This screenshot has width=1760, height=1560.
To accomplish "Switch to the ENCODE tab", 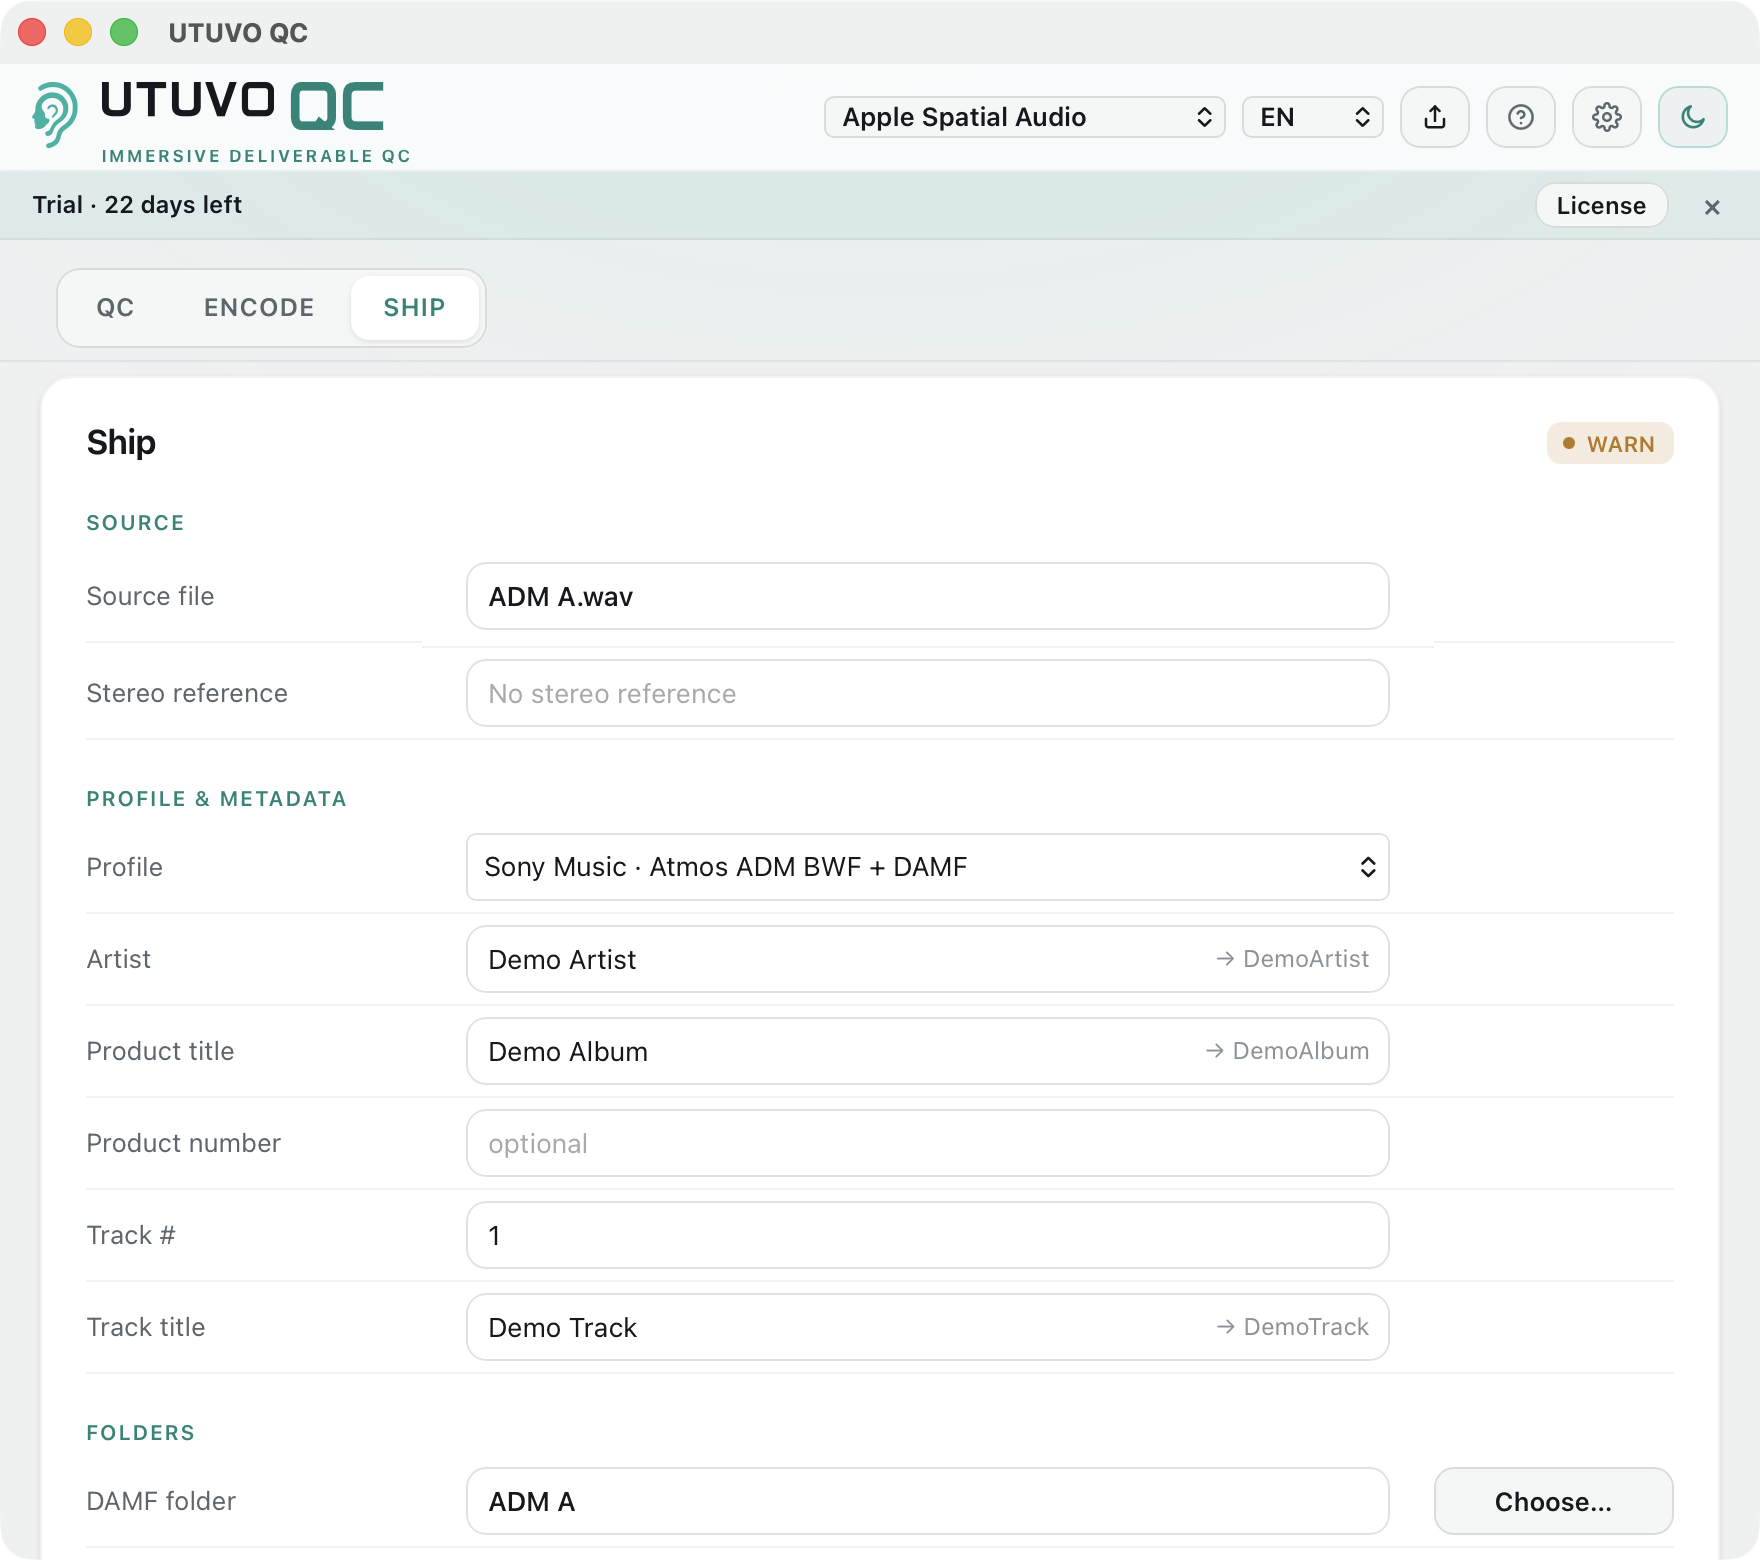I will (259, 307).
